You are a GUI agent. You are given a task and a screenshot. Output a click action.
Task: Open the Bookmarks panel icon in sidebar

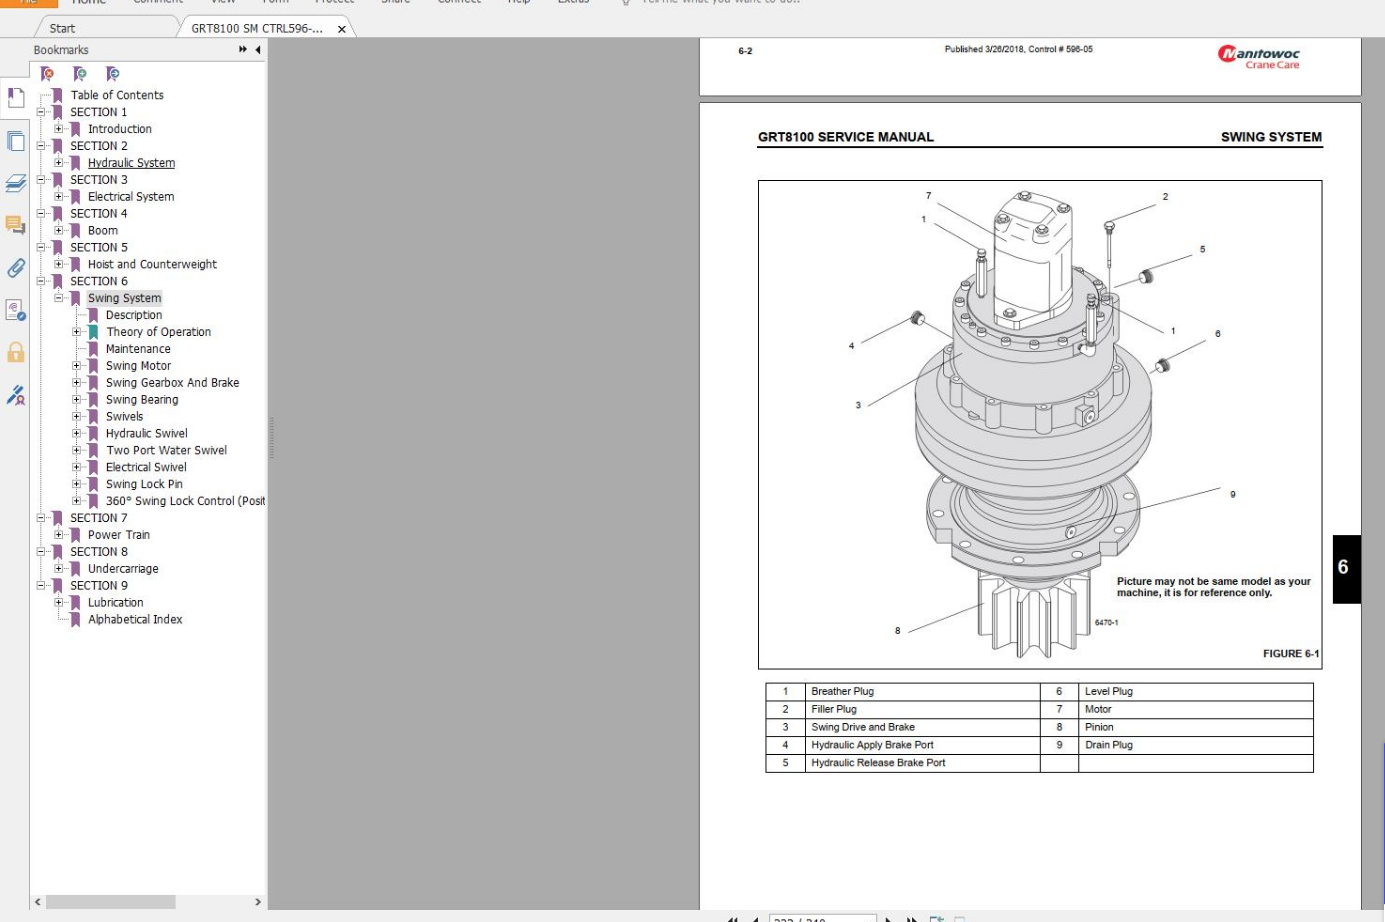(x=16, y=98)
